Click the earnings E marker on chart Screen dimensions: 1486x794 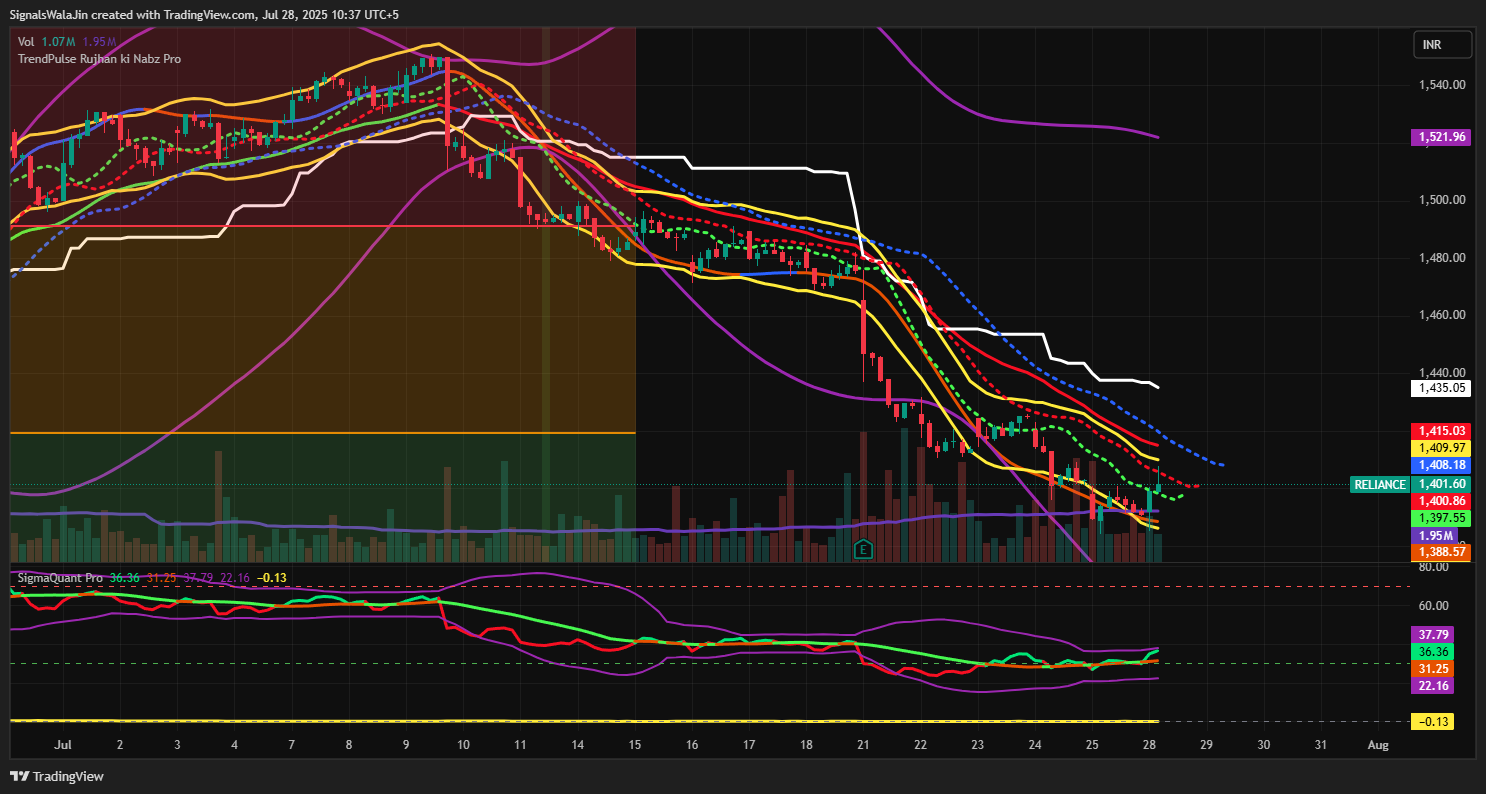coord(862,549)
